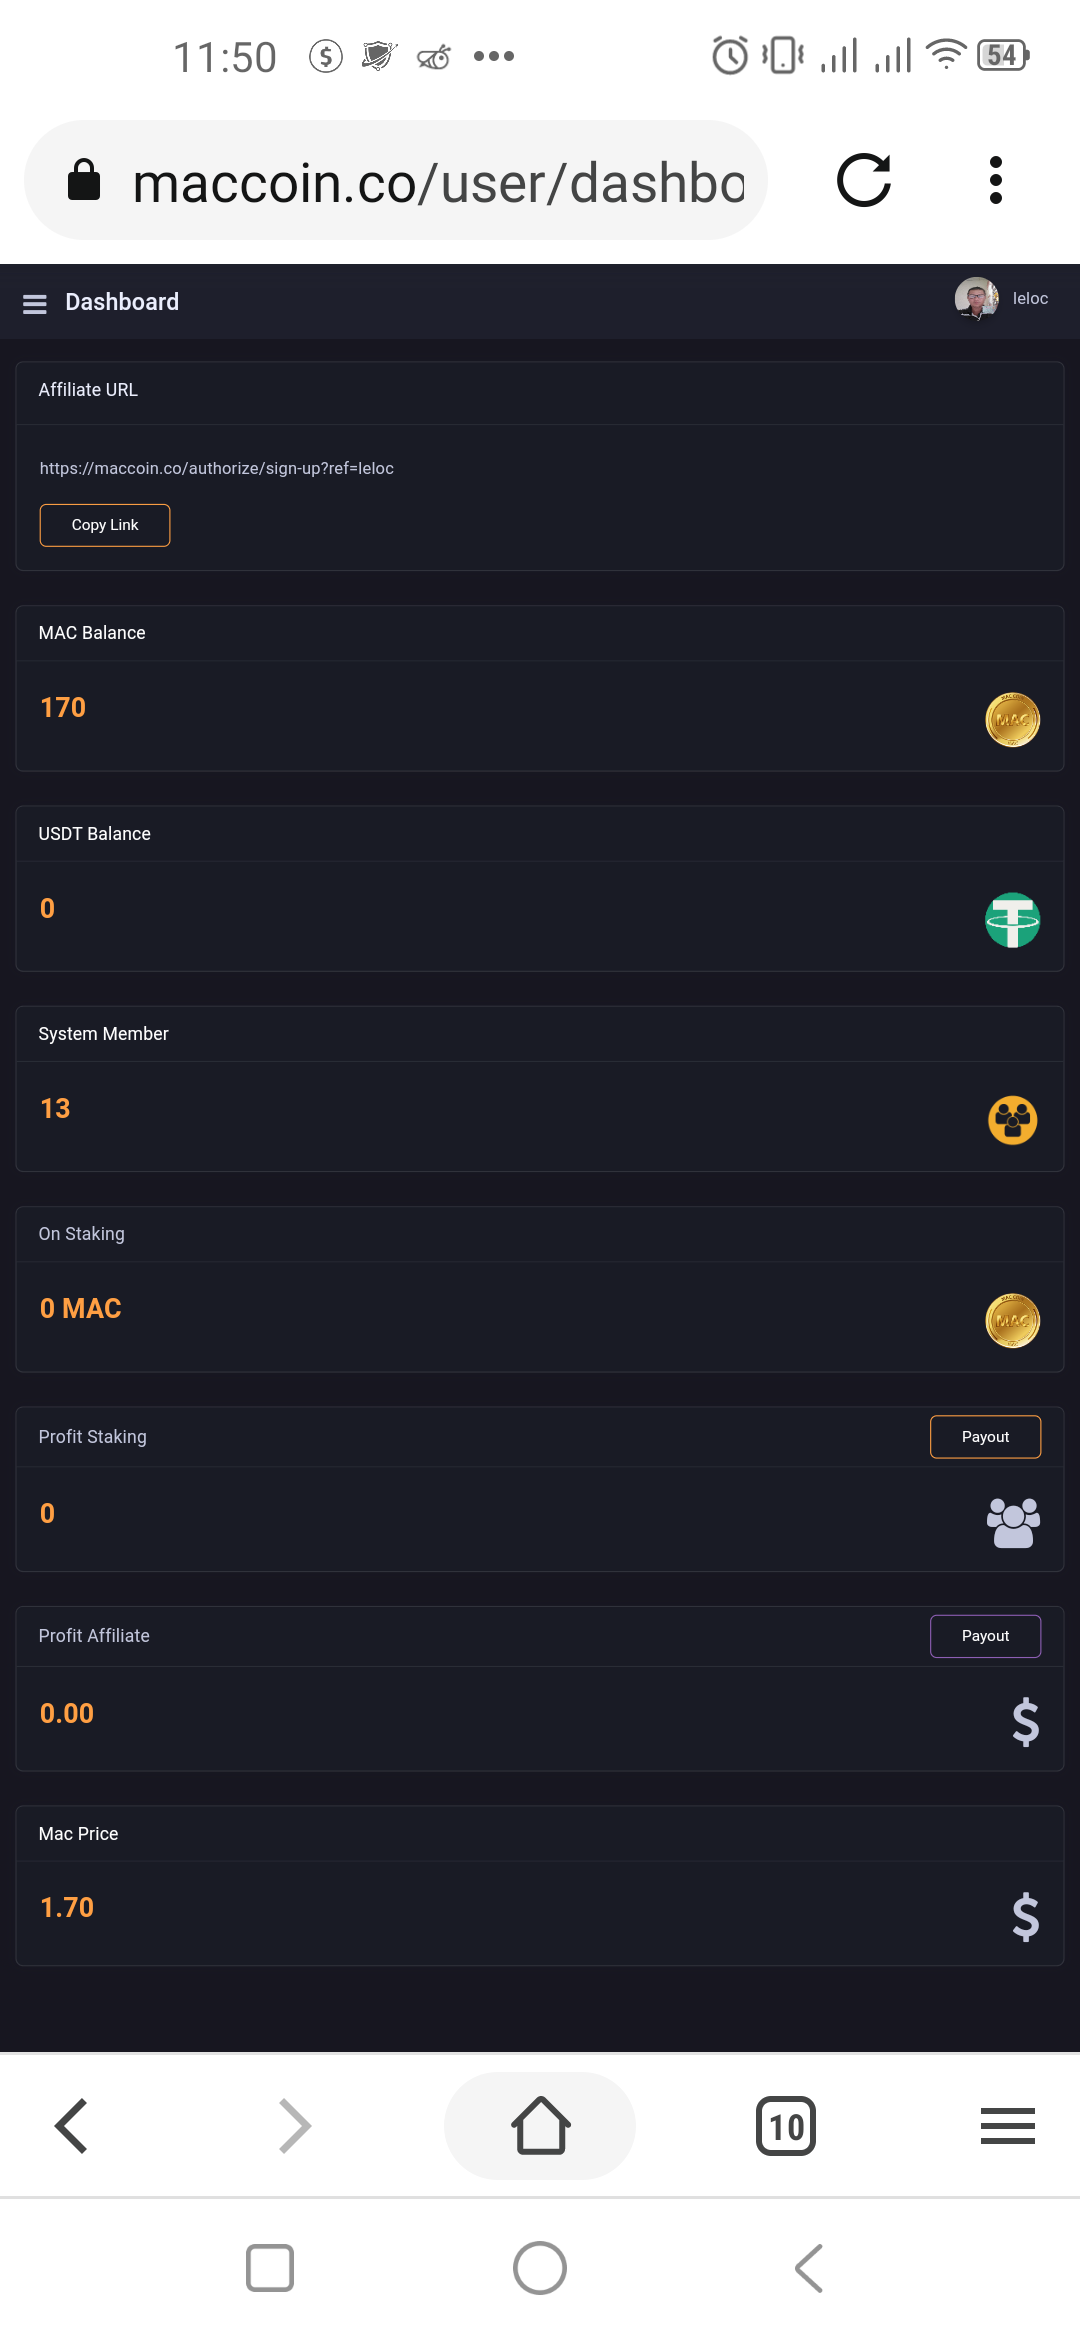Click the leloc profile avatar
1080x2340 pixels.
coord(976,299)
